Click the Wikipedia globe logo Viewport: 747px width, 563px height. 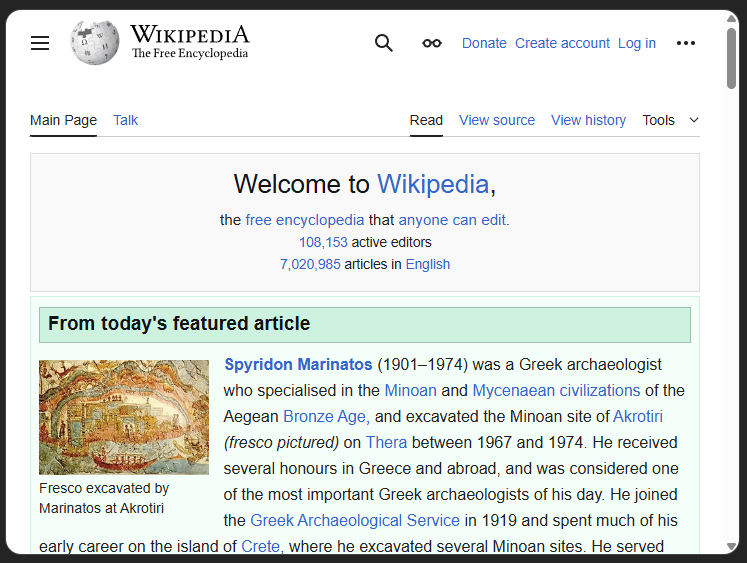pos(95,43)
